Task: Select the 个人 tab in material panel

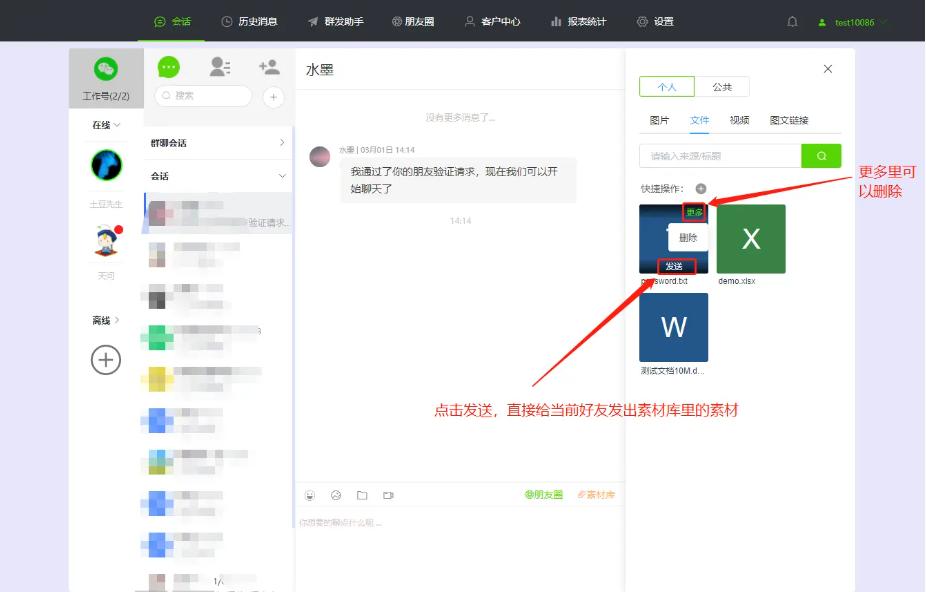Action: 668,87
